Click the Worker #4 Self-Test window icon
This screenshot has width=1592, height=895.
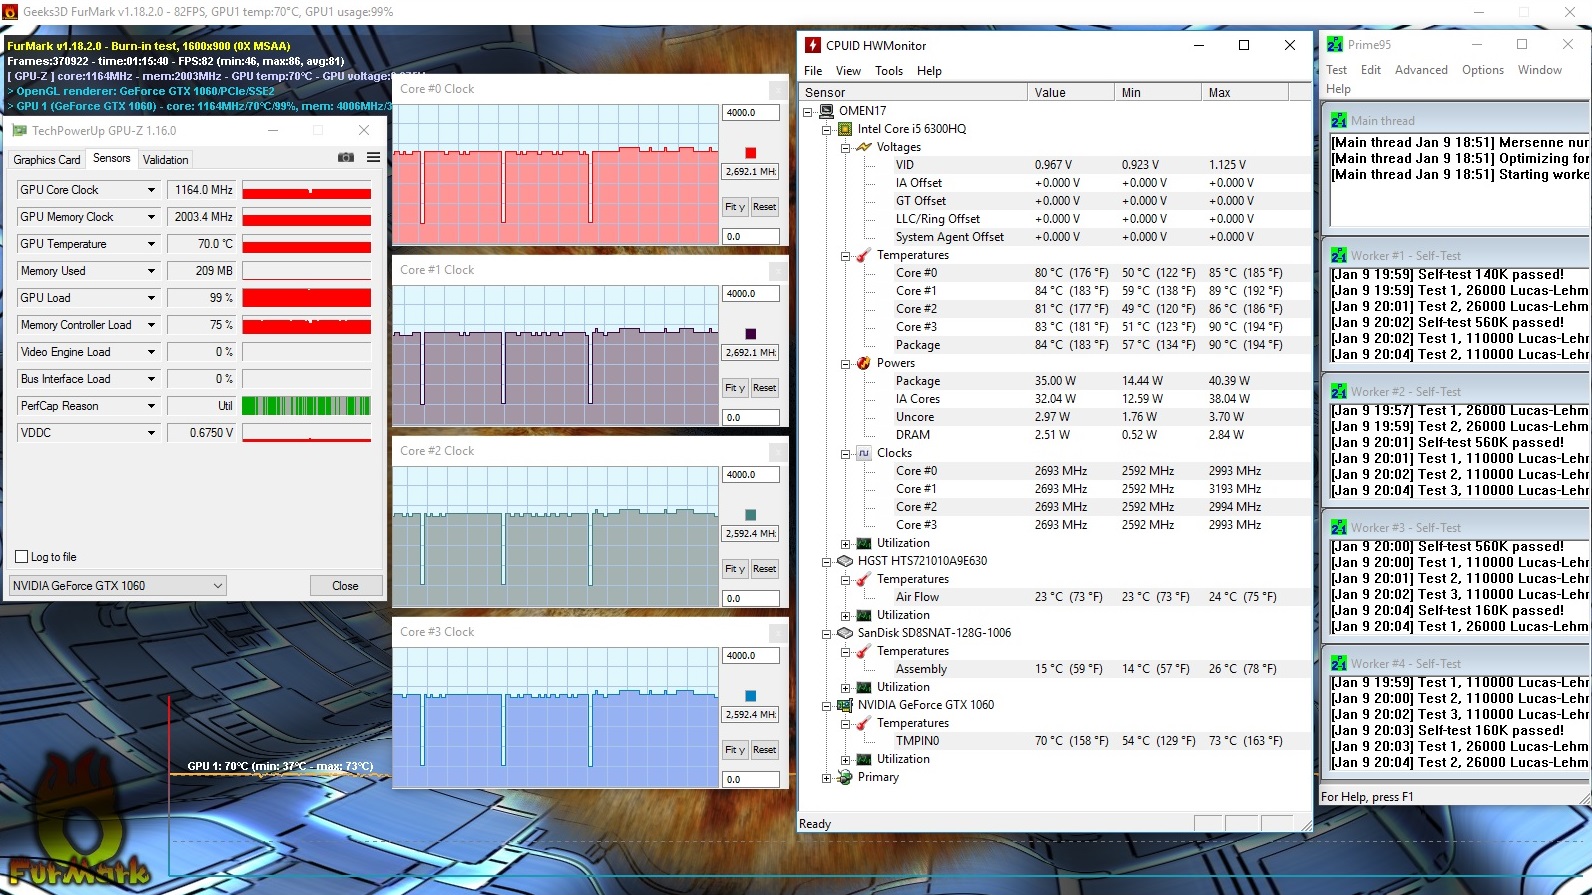pyautogui.click(x=1339, y=664)
